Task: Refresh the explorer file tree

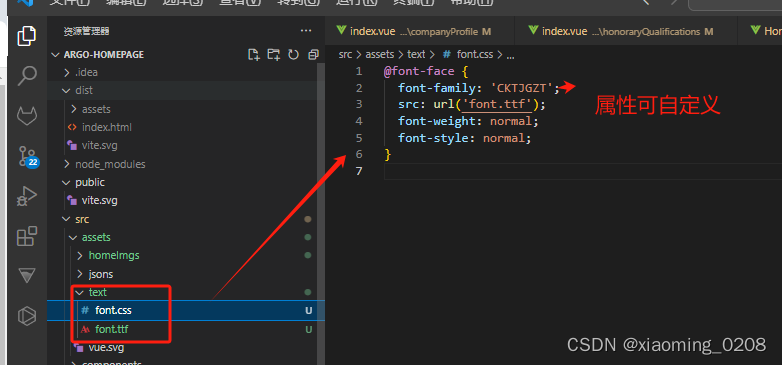Action: pos(294,54)
